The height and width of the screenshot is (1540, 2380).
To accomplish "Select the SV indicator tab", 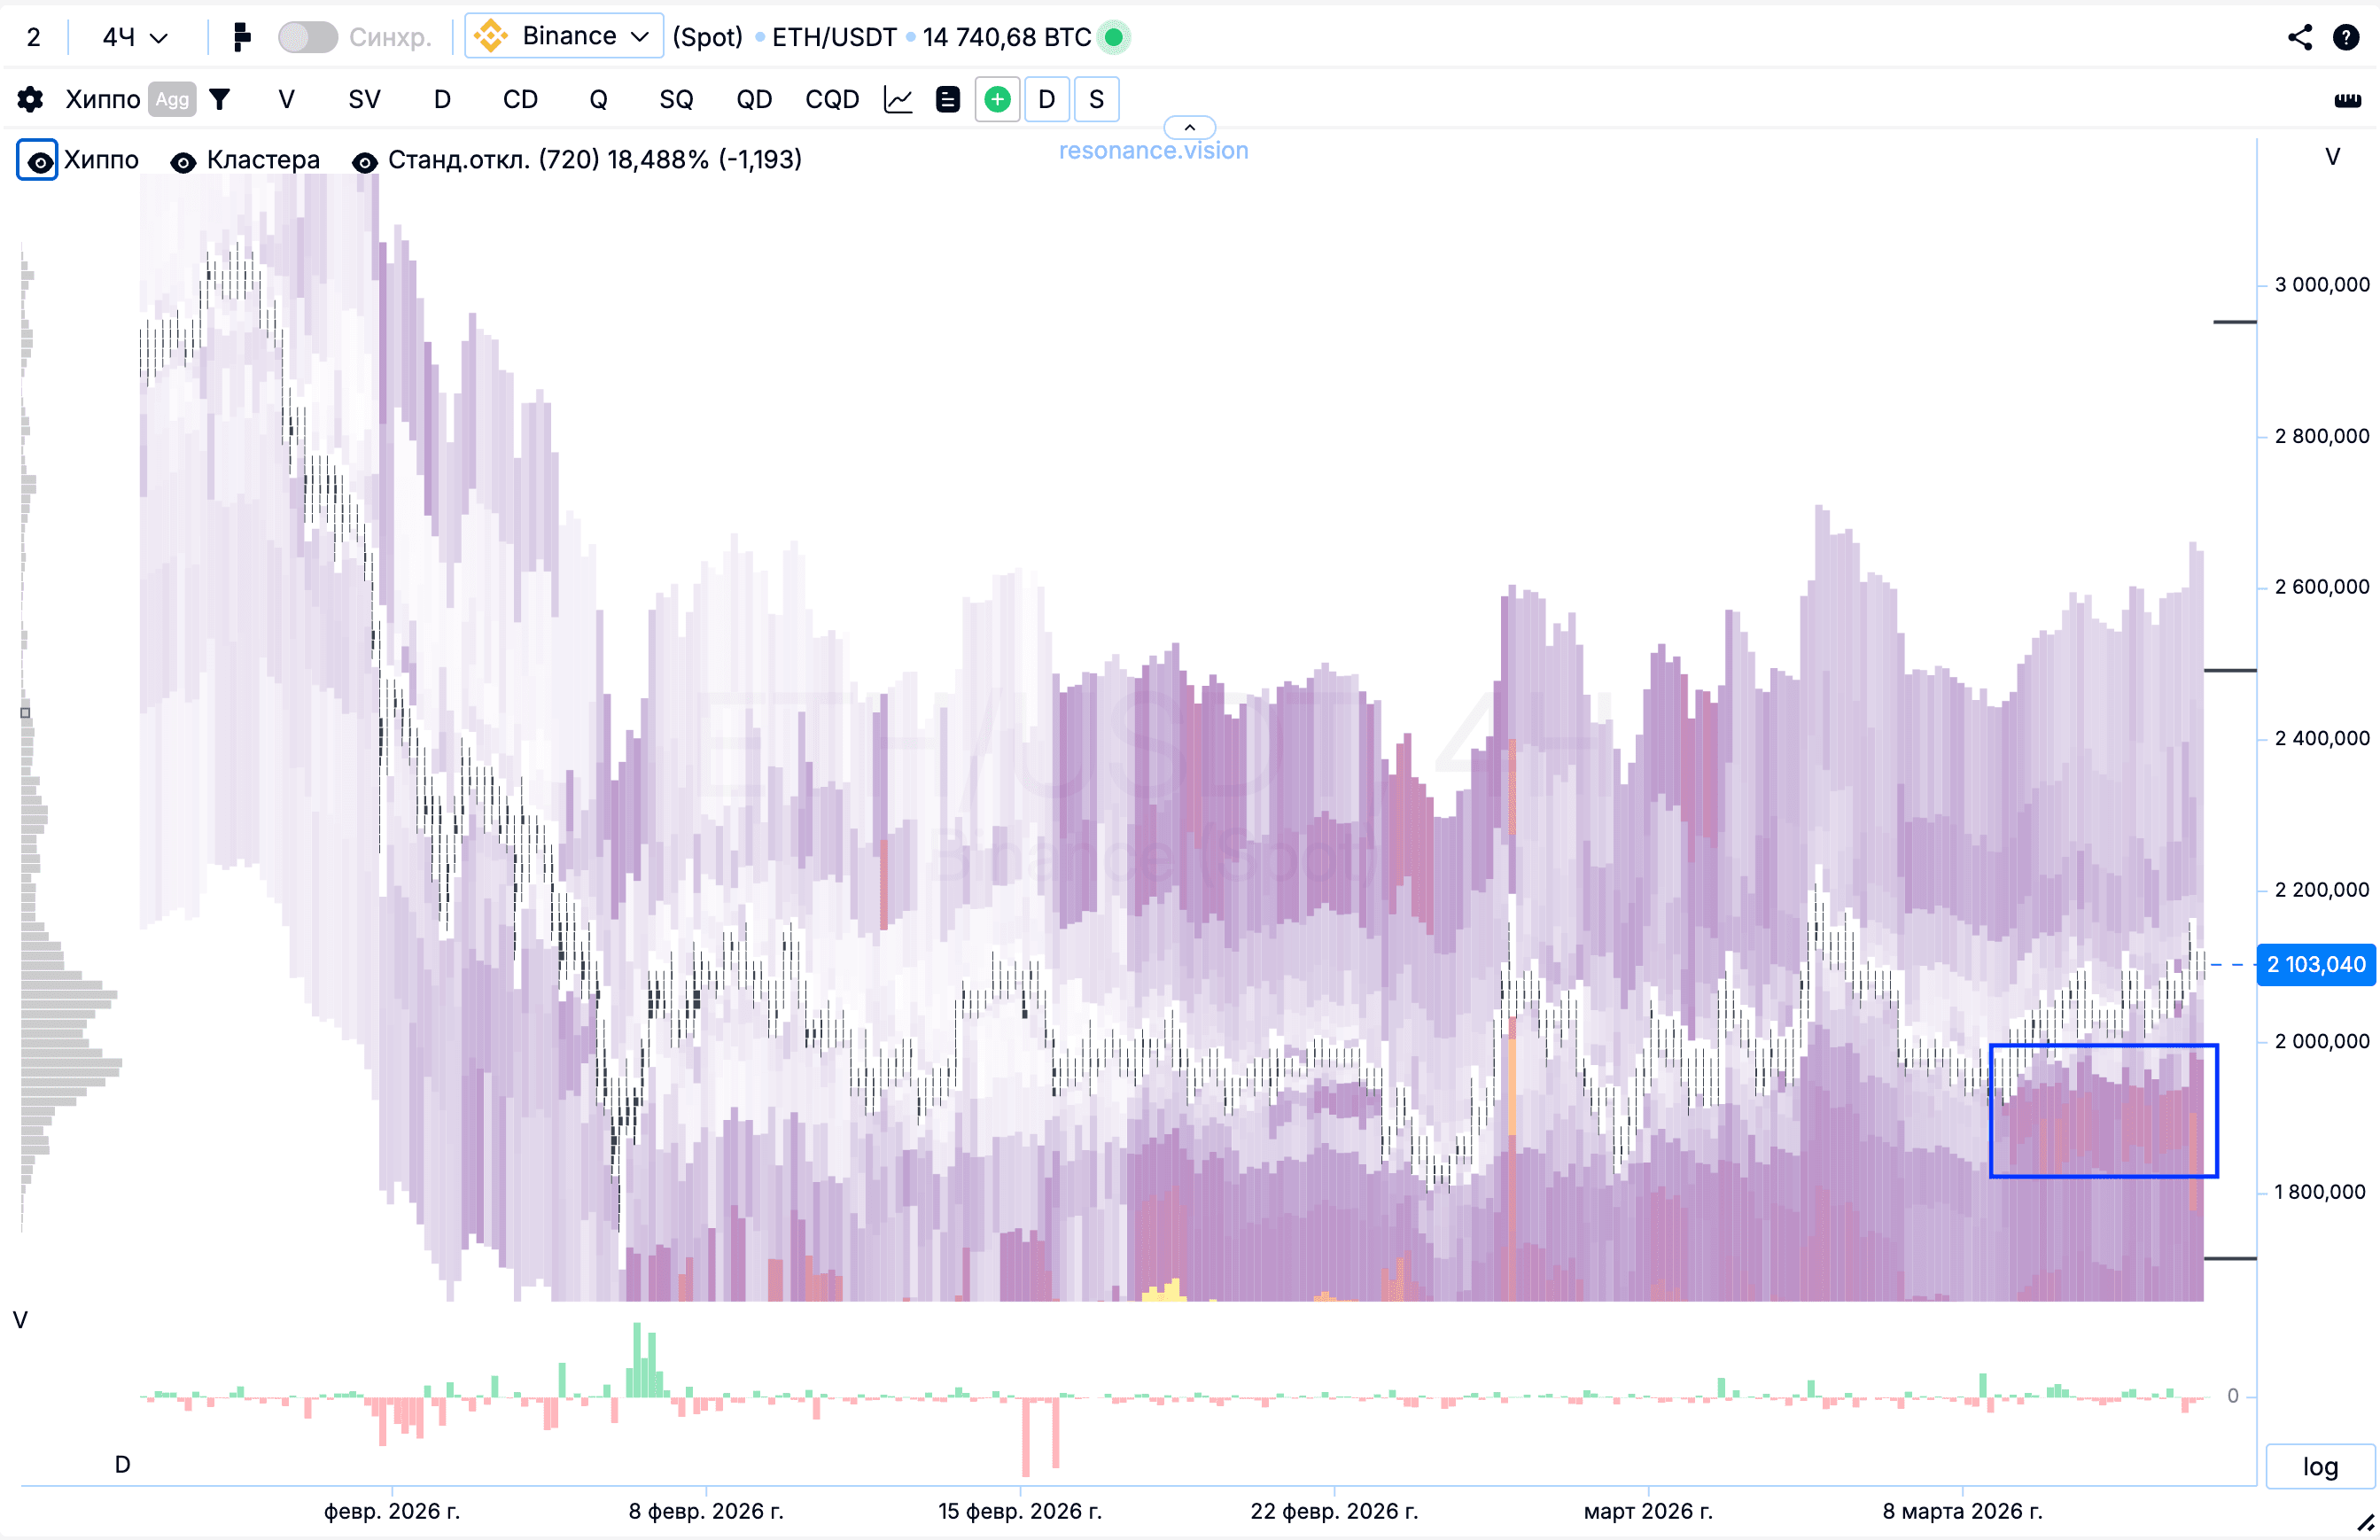I will point(364,99).
